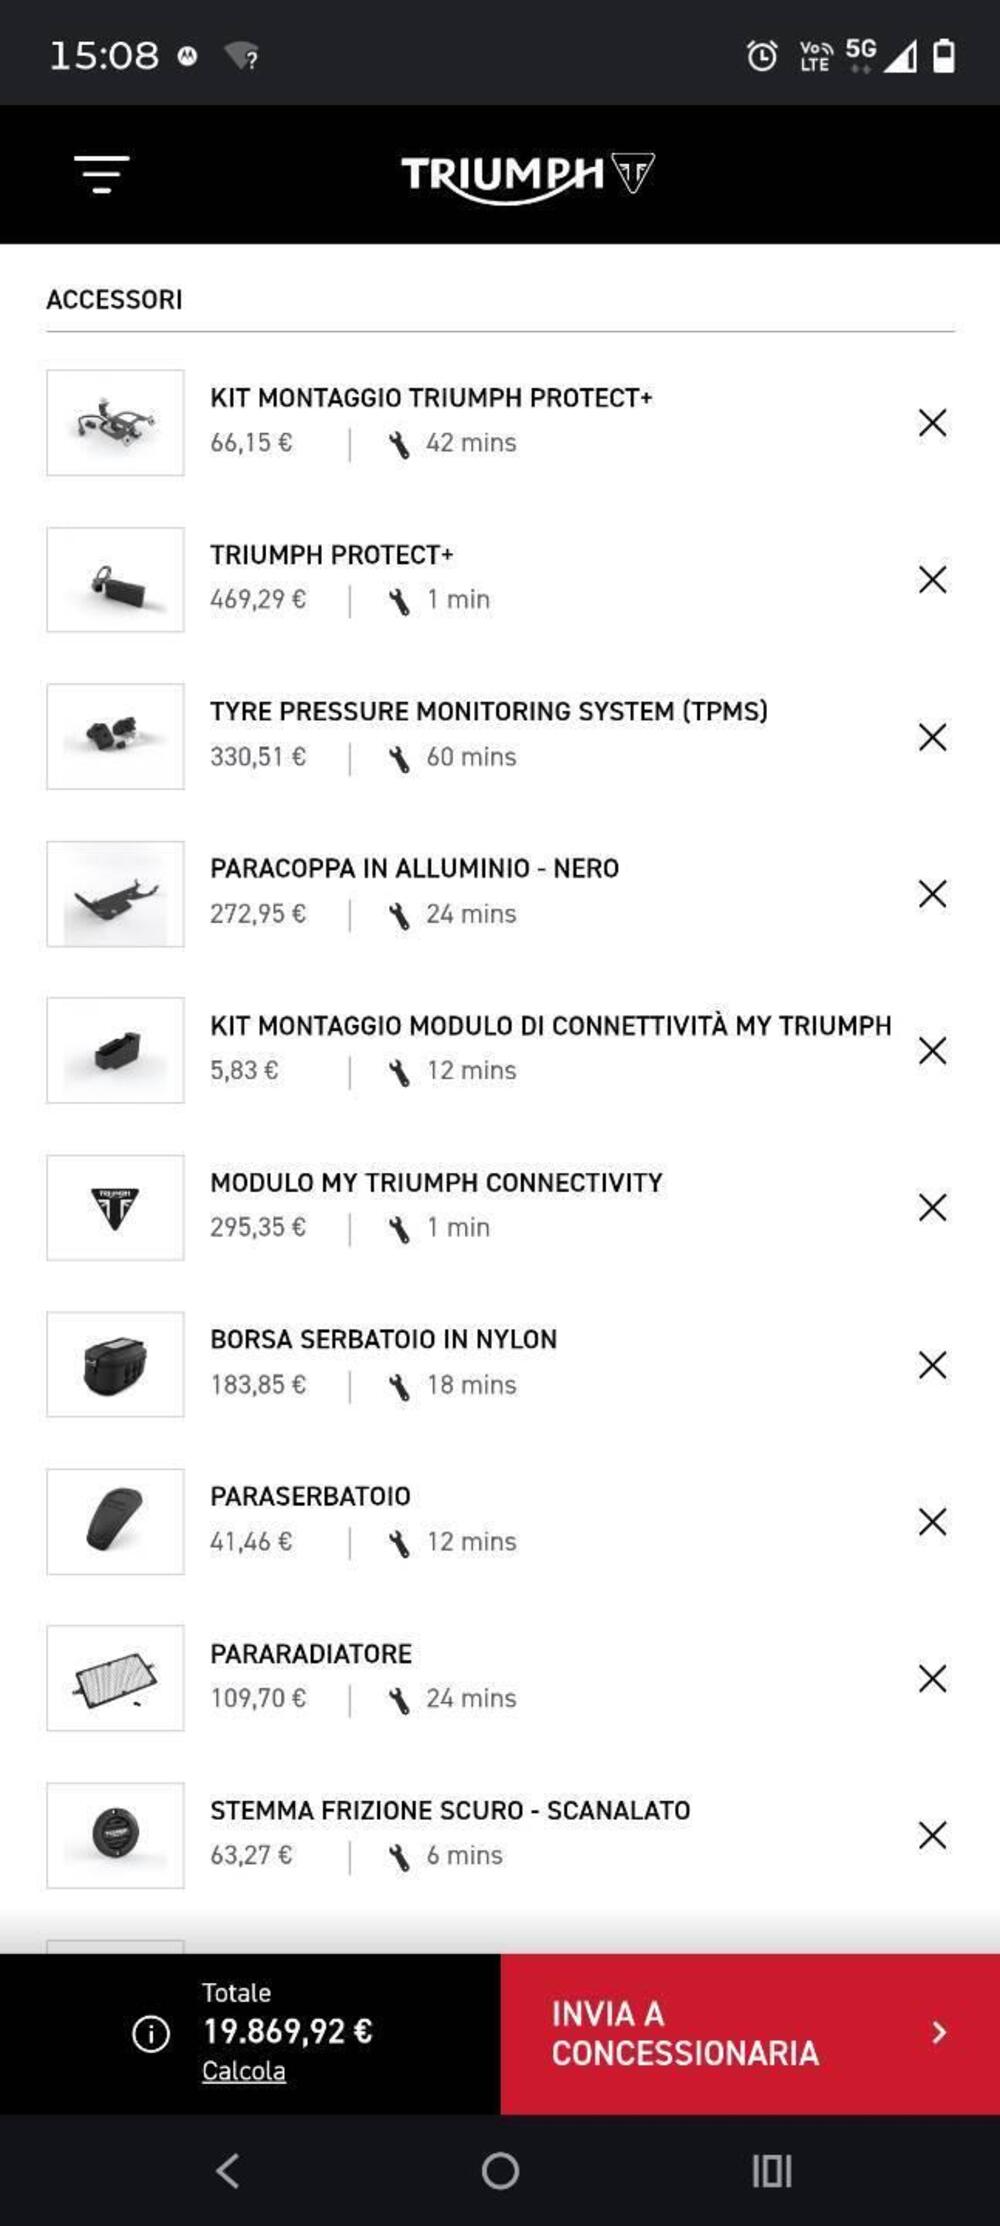Remove the Pararadiatore accessory

(x=932, y=1679)
